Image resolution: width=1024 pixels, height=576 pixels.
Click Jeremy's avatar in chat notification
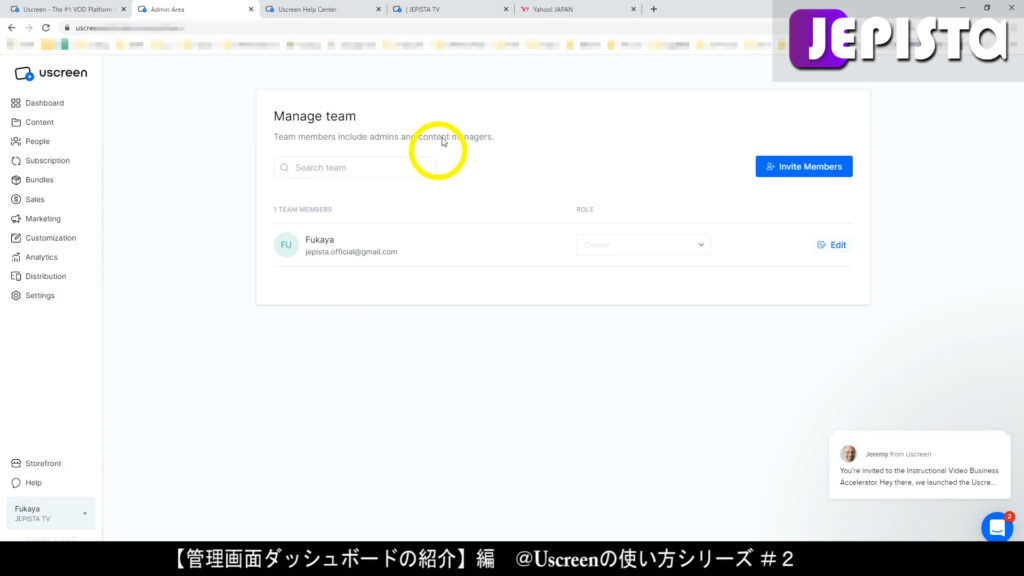tap(848, 454)
